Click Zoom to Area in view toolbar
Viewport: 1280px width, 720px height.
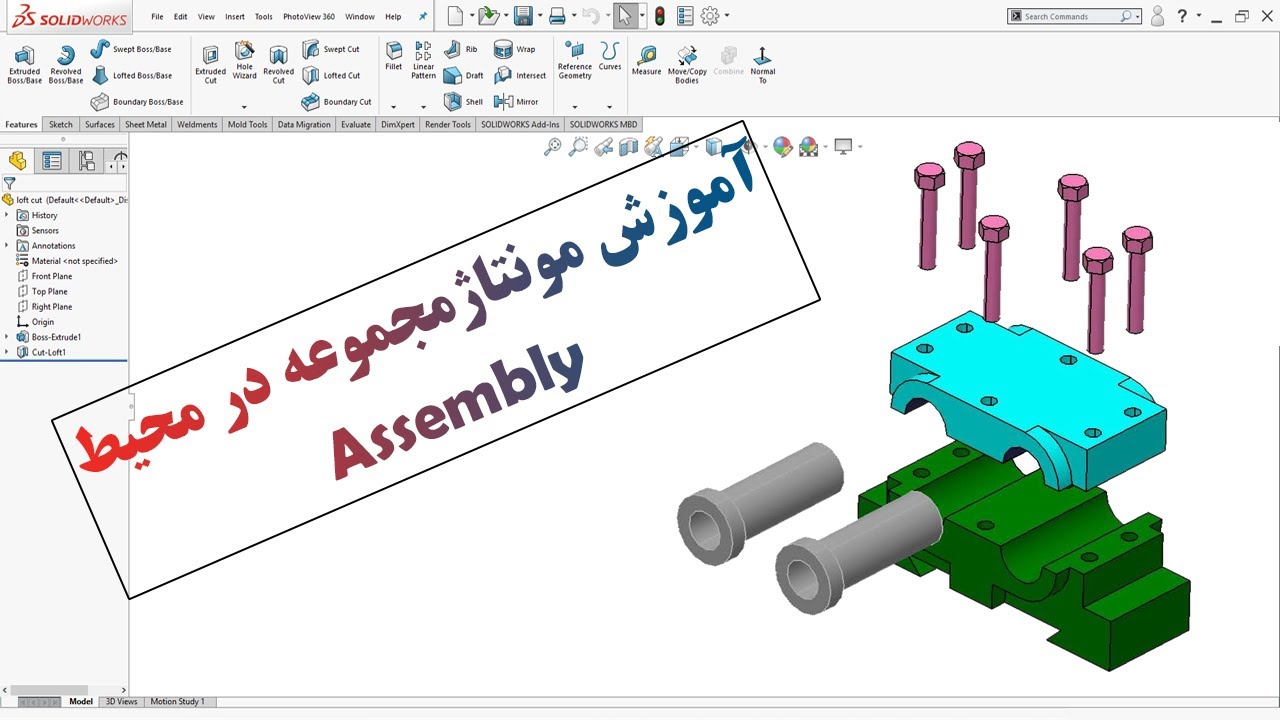coord(578,147)
